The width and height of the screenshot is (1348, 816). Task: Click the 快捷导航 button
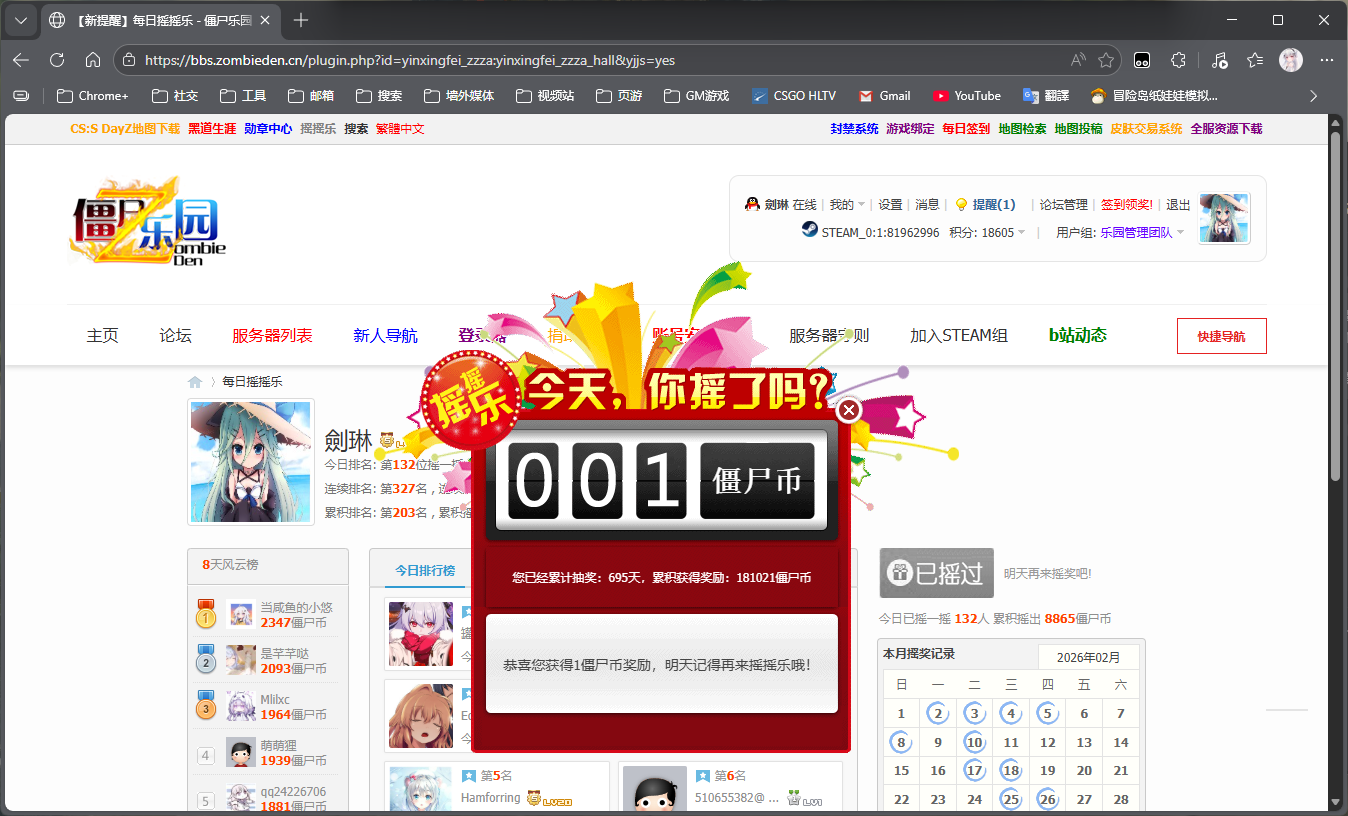[1221, 336]
